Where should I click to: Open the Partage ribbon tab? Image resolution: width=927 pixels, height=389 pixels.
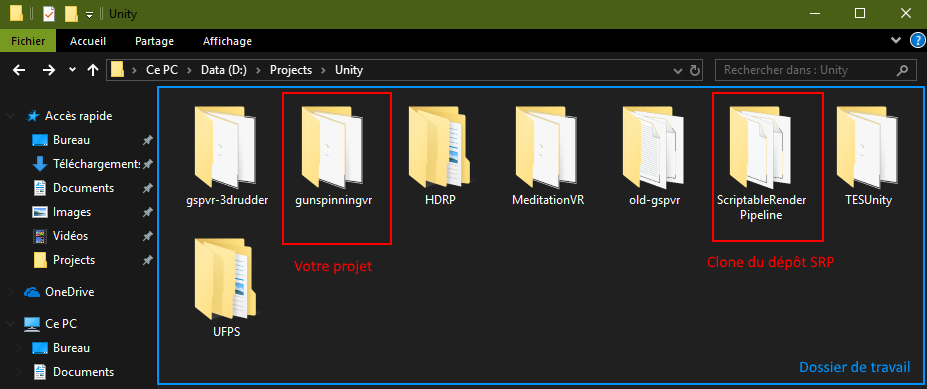(154, 41)
